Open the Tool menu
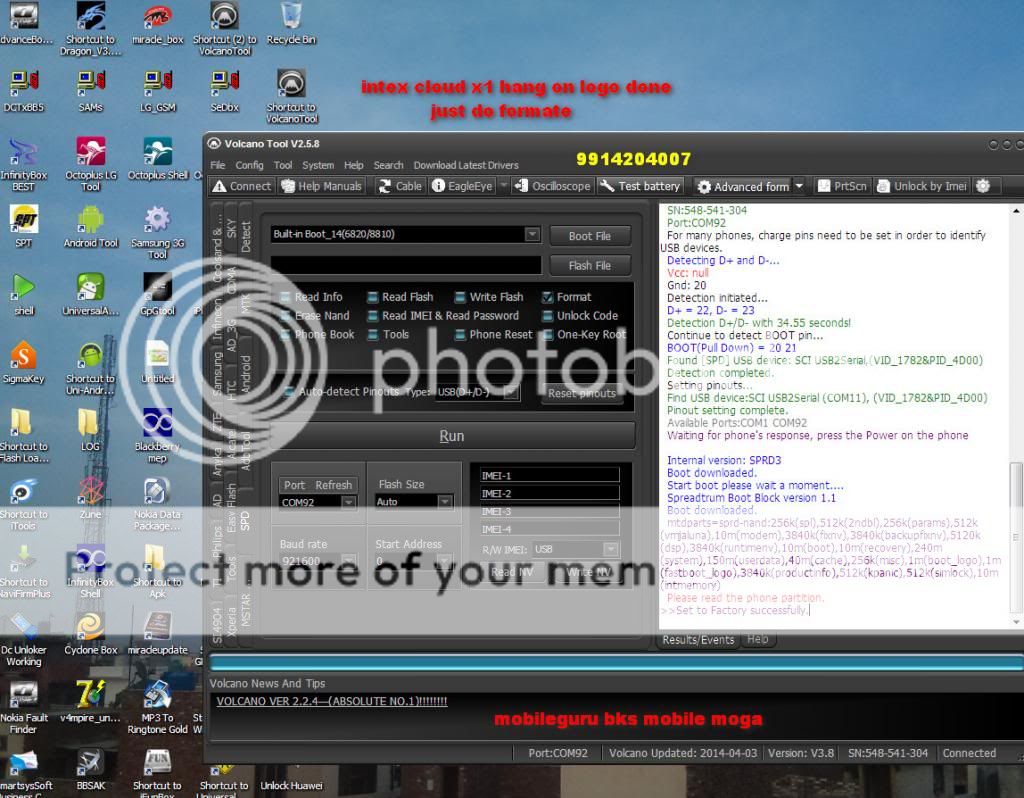This screenshot has height=798, width=1024. (x=283, y=165)
